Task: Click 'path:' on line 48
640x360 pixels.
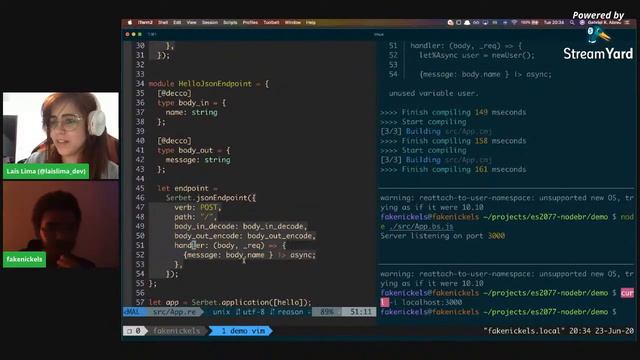Action: click(185, 217)
